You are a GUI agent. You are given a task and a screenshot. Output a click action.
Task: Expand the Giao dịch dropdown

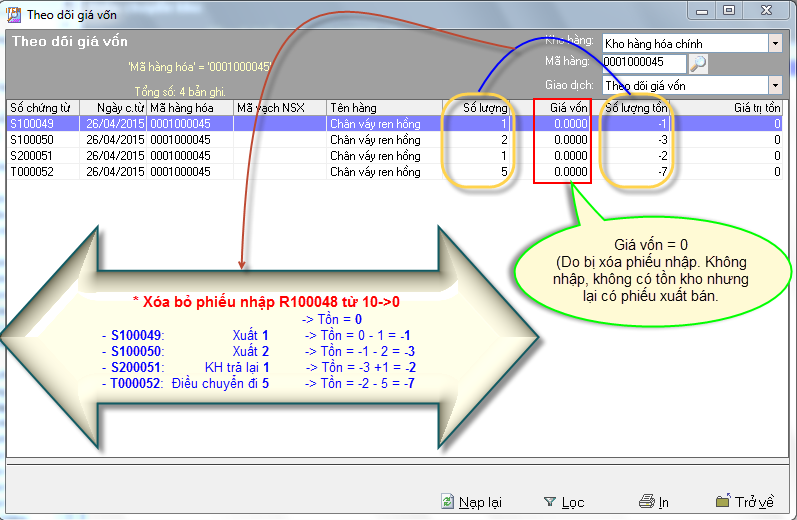pyautogui.click(x=775, y=86)
